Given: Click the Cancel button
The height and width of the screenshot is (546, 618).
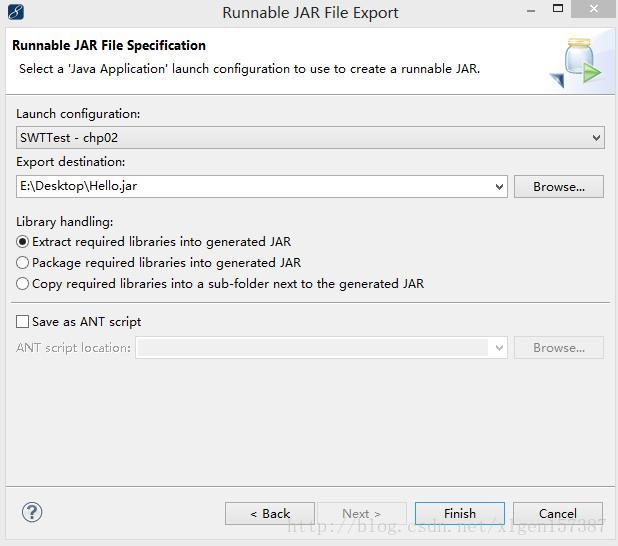Looking at the screenshot, I should pyautogui.click(x=558, y=513).
